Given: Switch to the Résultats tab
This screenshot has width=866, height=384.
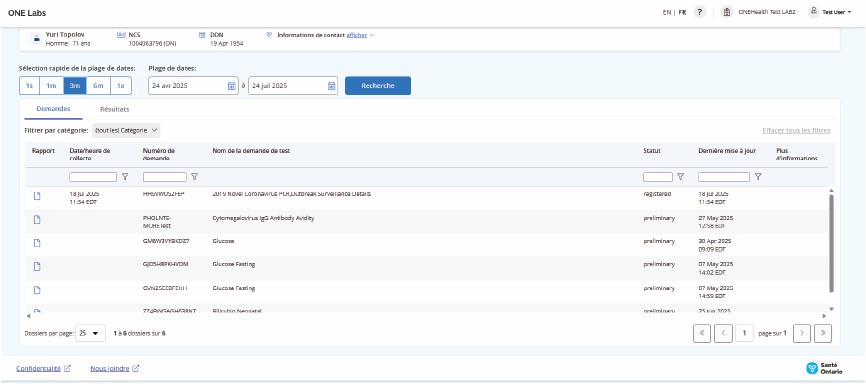Looking at the screenshot, I should (x=114, y=109).
